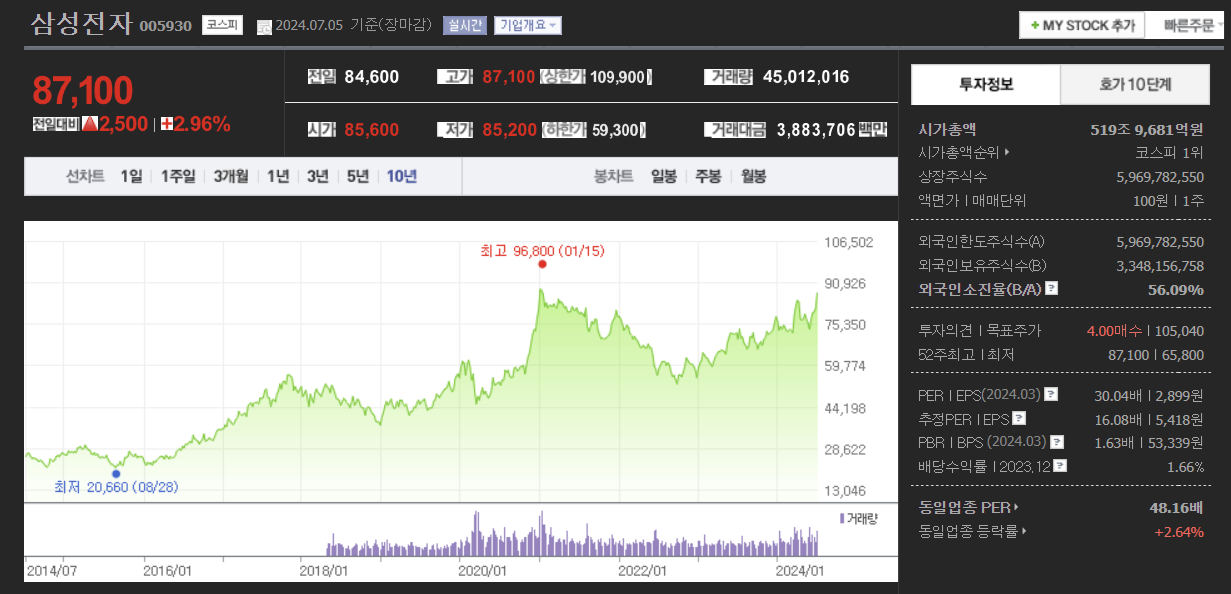Click the 시가 value 85,600
Screen dimensions: 1231x594
click(371, 129)
